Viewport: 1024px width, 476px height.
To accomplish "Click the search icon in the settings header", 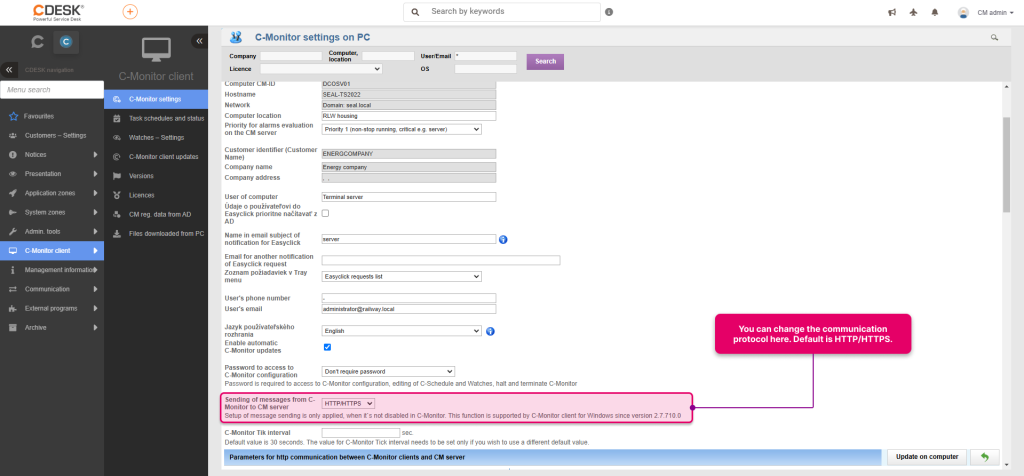I will 995,38.
